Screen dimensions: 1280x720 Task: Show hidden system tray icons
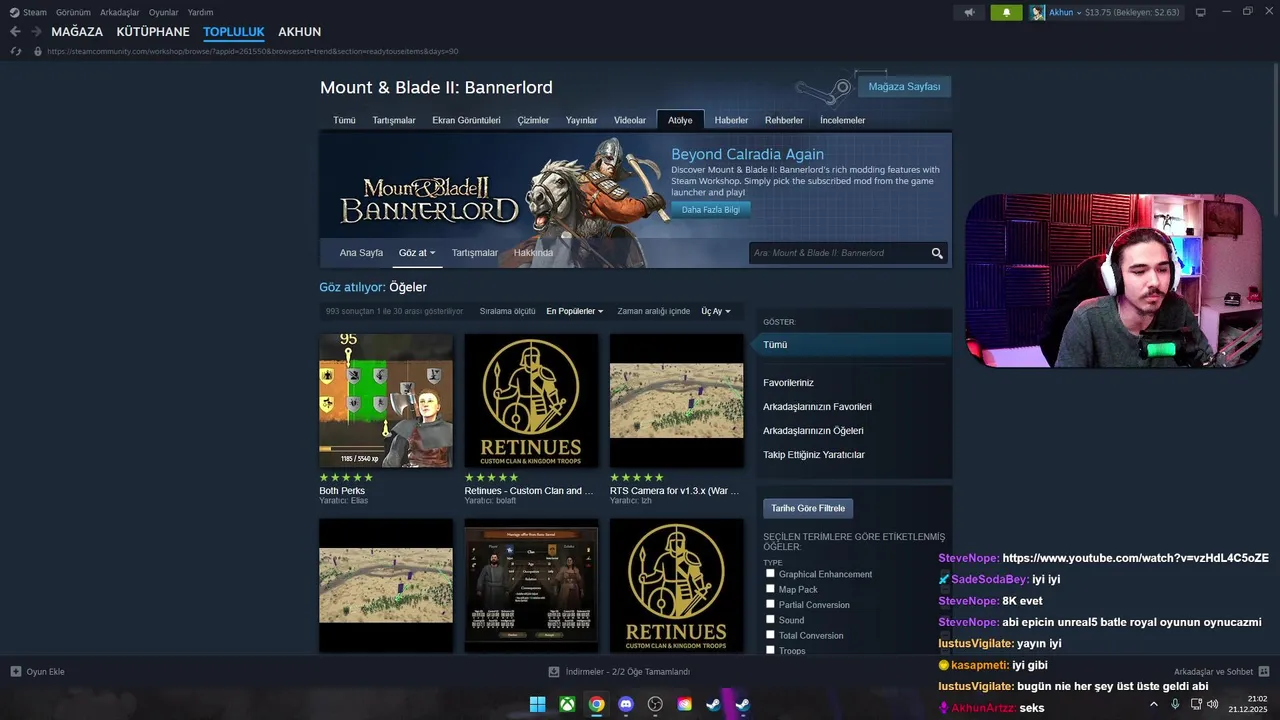[x=1154, y=704]
